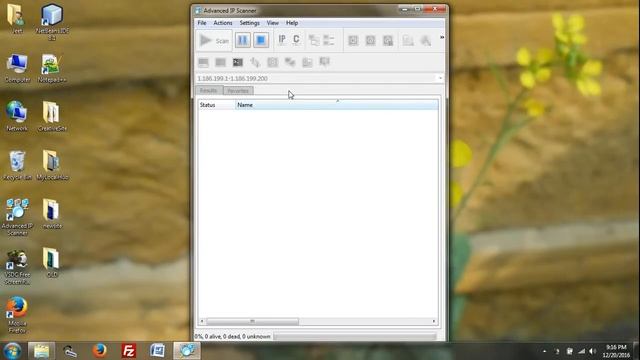Click the IP toolbar icon

coord(282,40)
